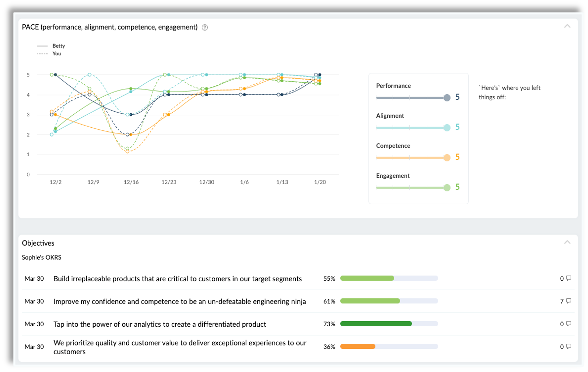Click the 61% progress bar for confidence objective
This screenshot has width=588, height=372.
[x=389, y=301]
